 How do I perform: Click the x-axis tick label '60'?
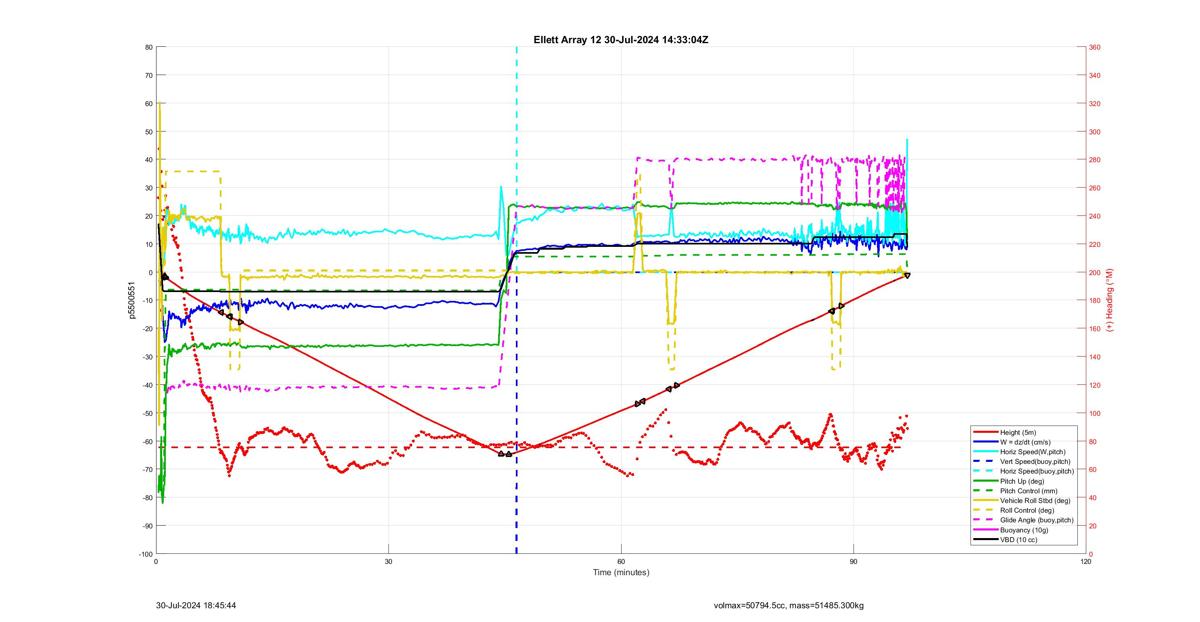(x=621, y=562)
